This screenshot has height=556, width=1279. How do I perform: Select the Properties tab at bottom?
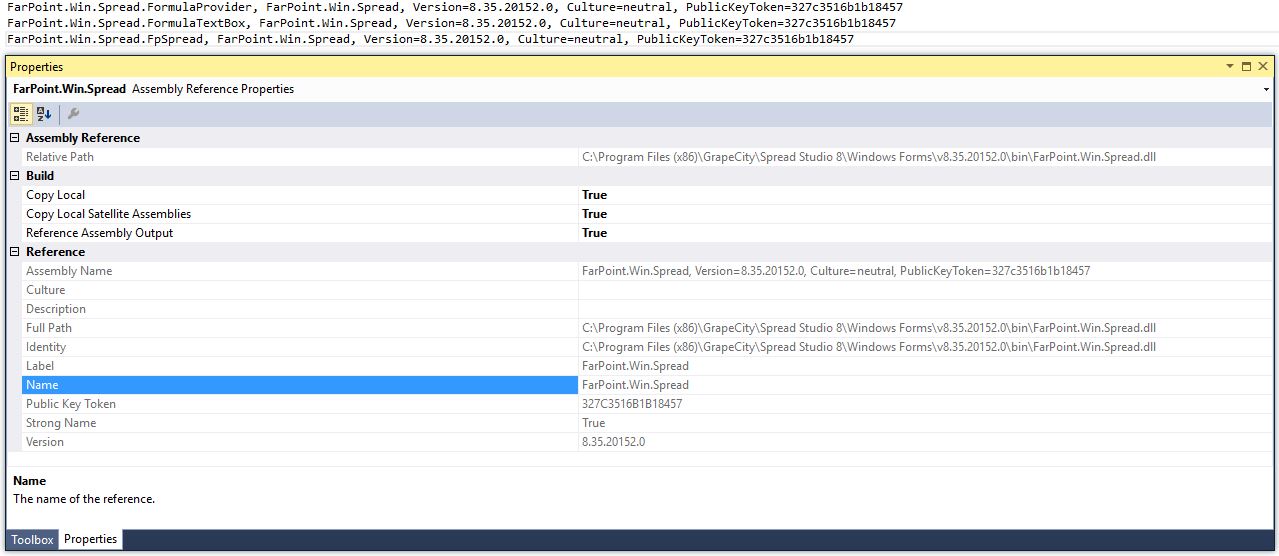click(x=91, y=539)
